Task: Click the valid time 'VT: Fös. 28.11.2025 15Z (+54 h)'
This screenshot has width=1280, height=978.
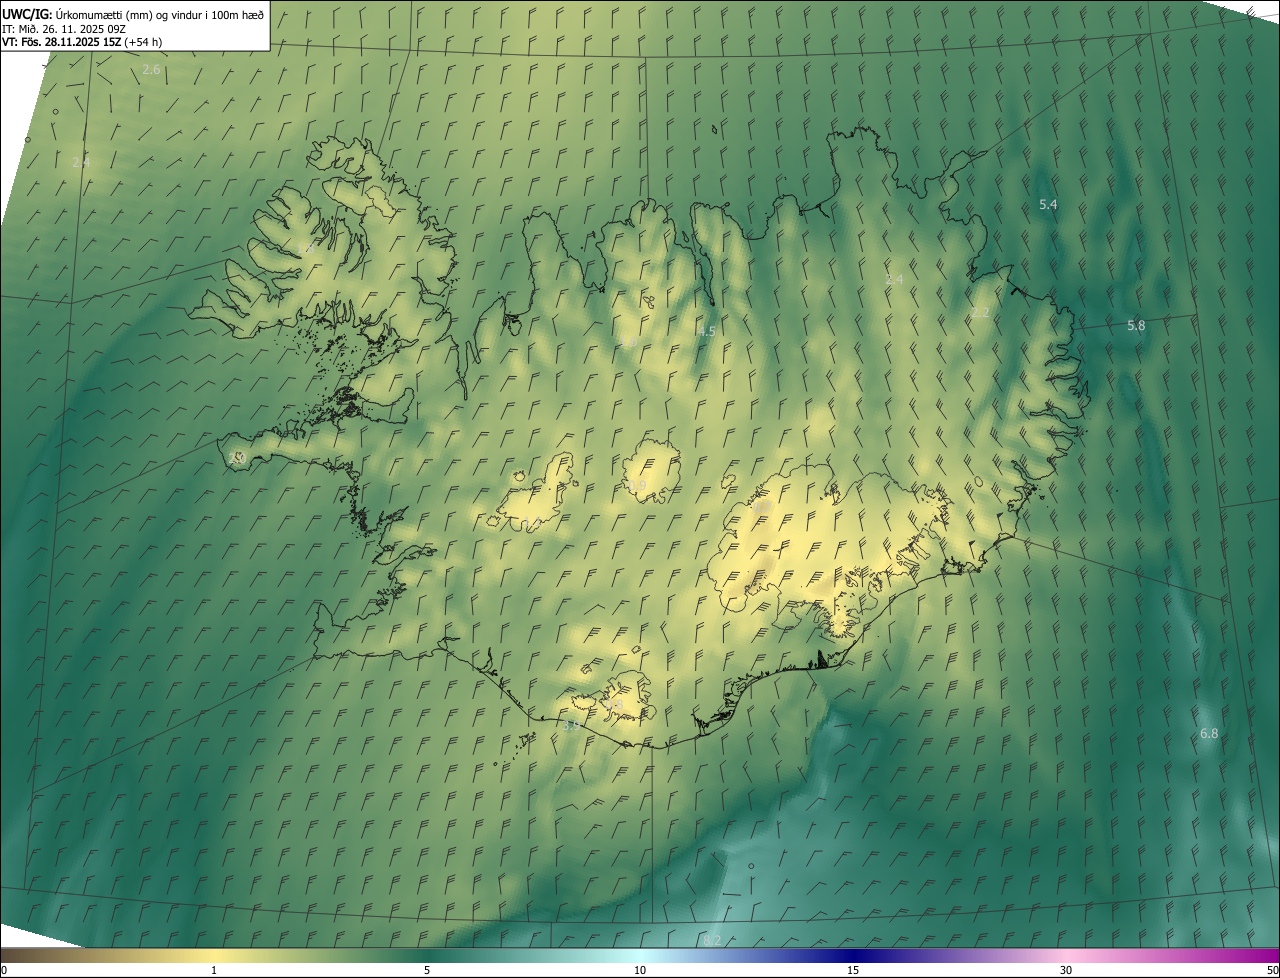Action: tap(82, 42)
